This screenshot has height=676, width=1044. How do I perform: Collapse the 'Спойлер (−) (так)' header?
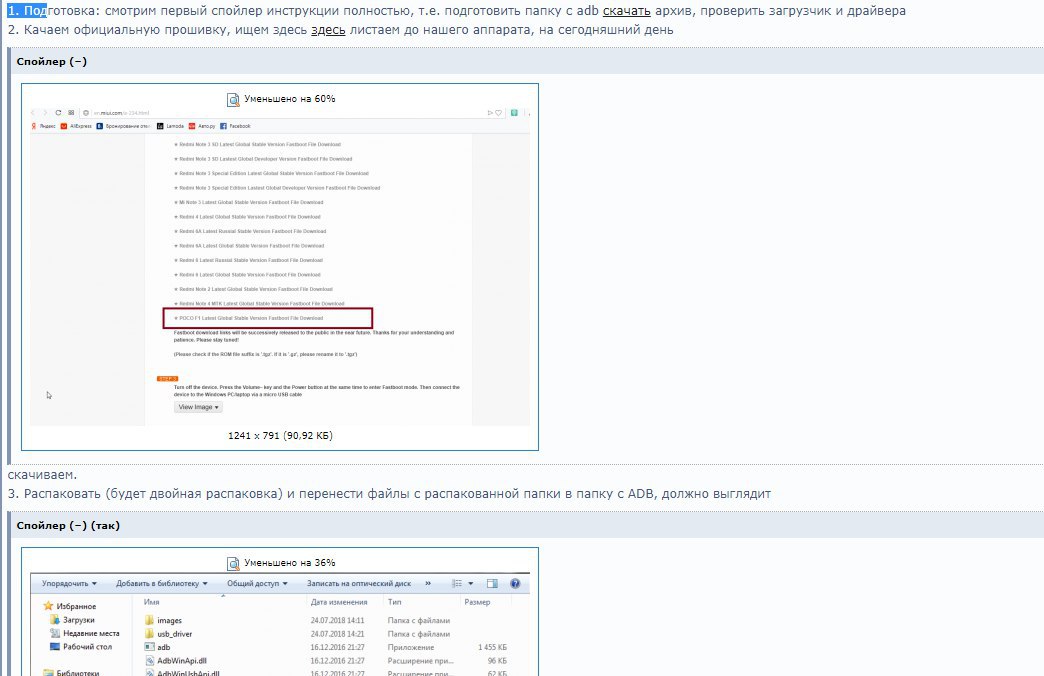68,525
